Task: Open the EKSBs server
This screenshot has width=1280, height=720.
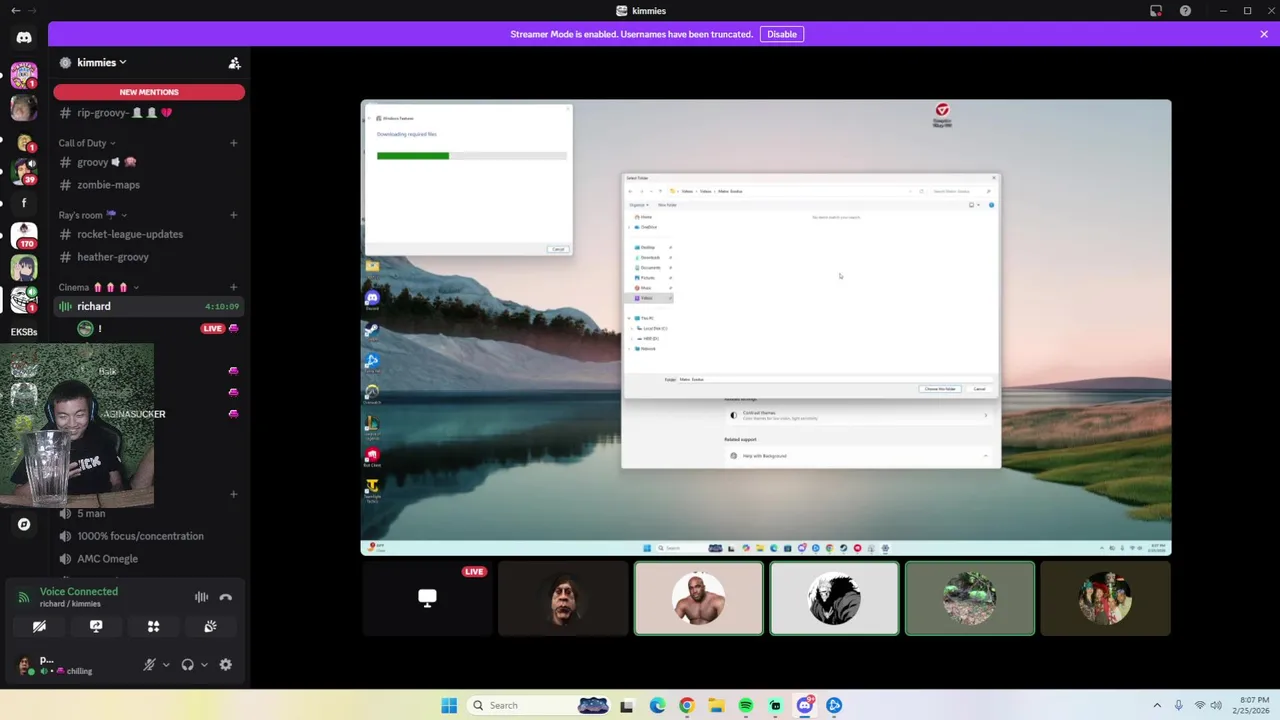Action: 24,332
